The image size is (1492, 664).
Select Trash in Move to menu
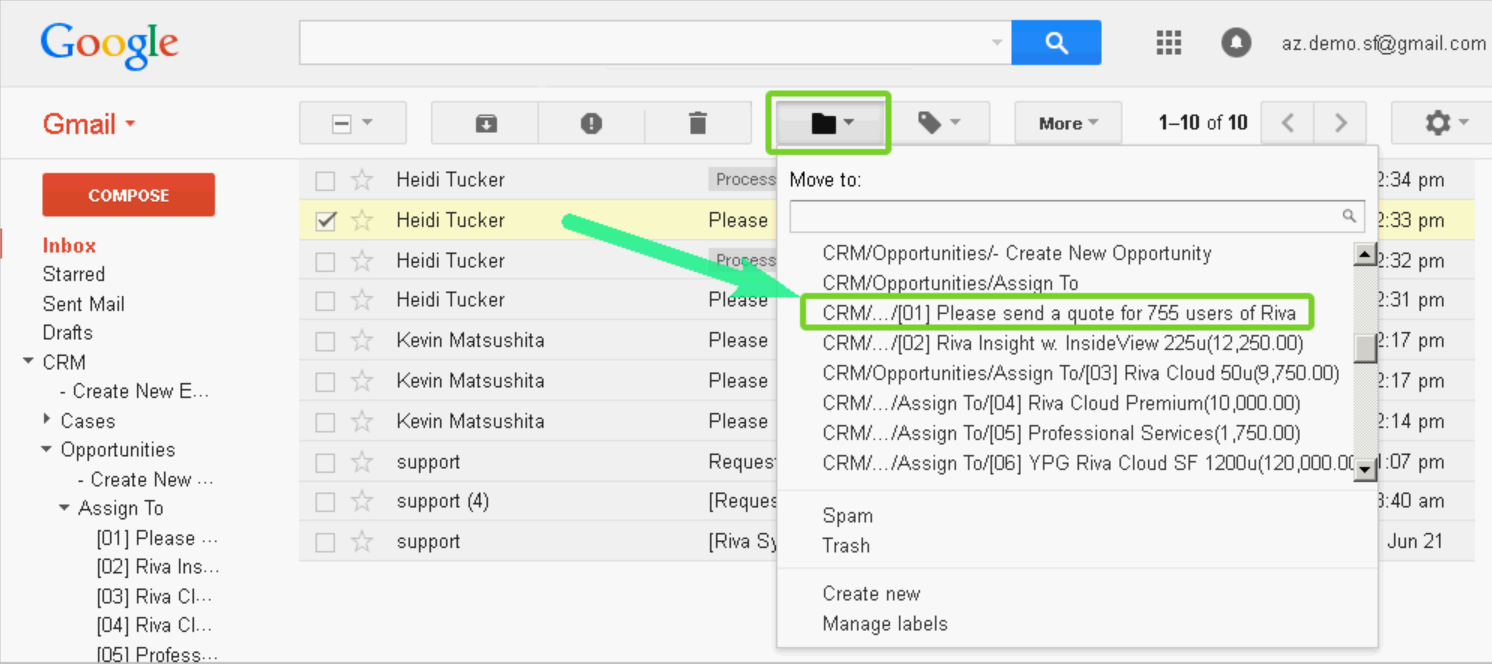click(x=846, y=546)
